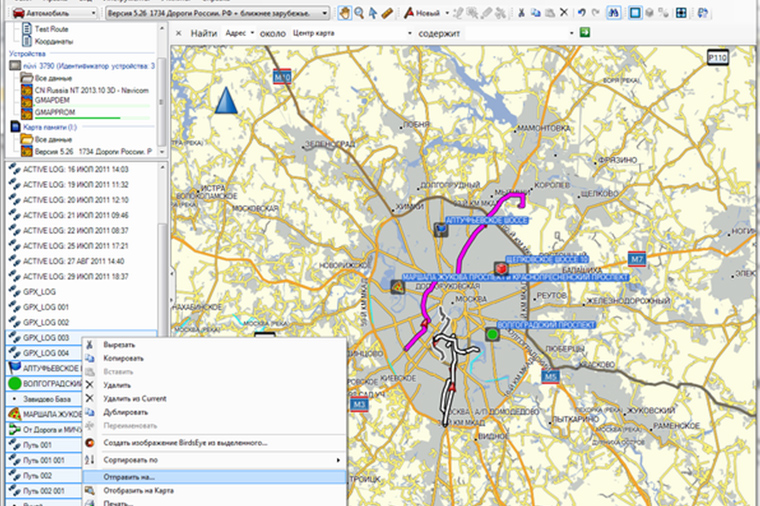Click the M5 highway shield on map

click(x=550, y=376)
